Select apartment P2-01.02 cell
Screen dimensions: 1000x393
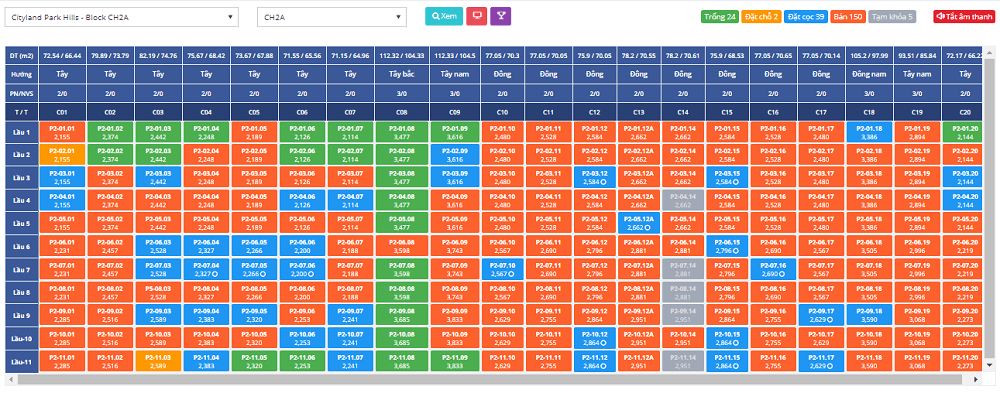[110, 132]
